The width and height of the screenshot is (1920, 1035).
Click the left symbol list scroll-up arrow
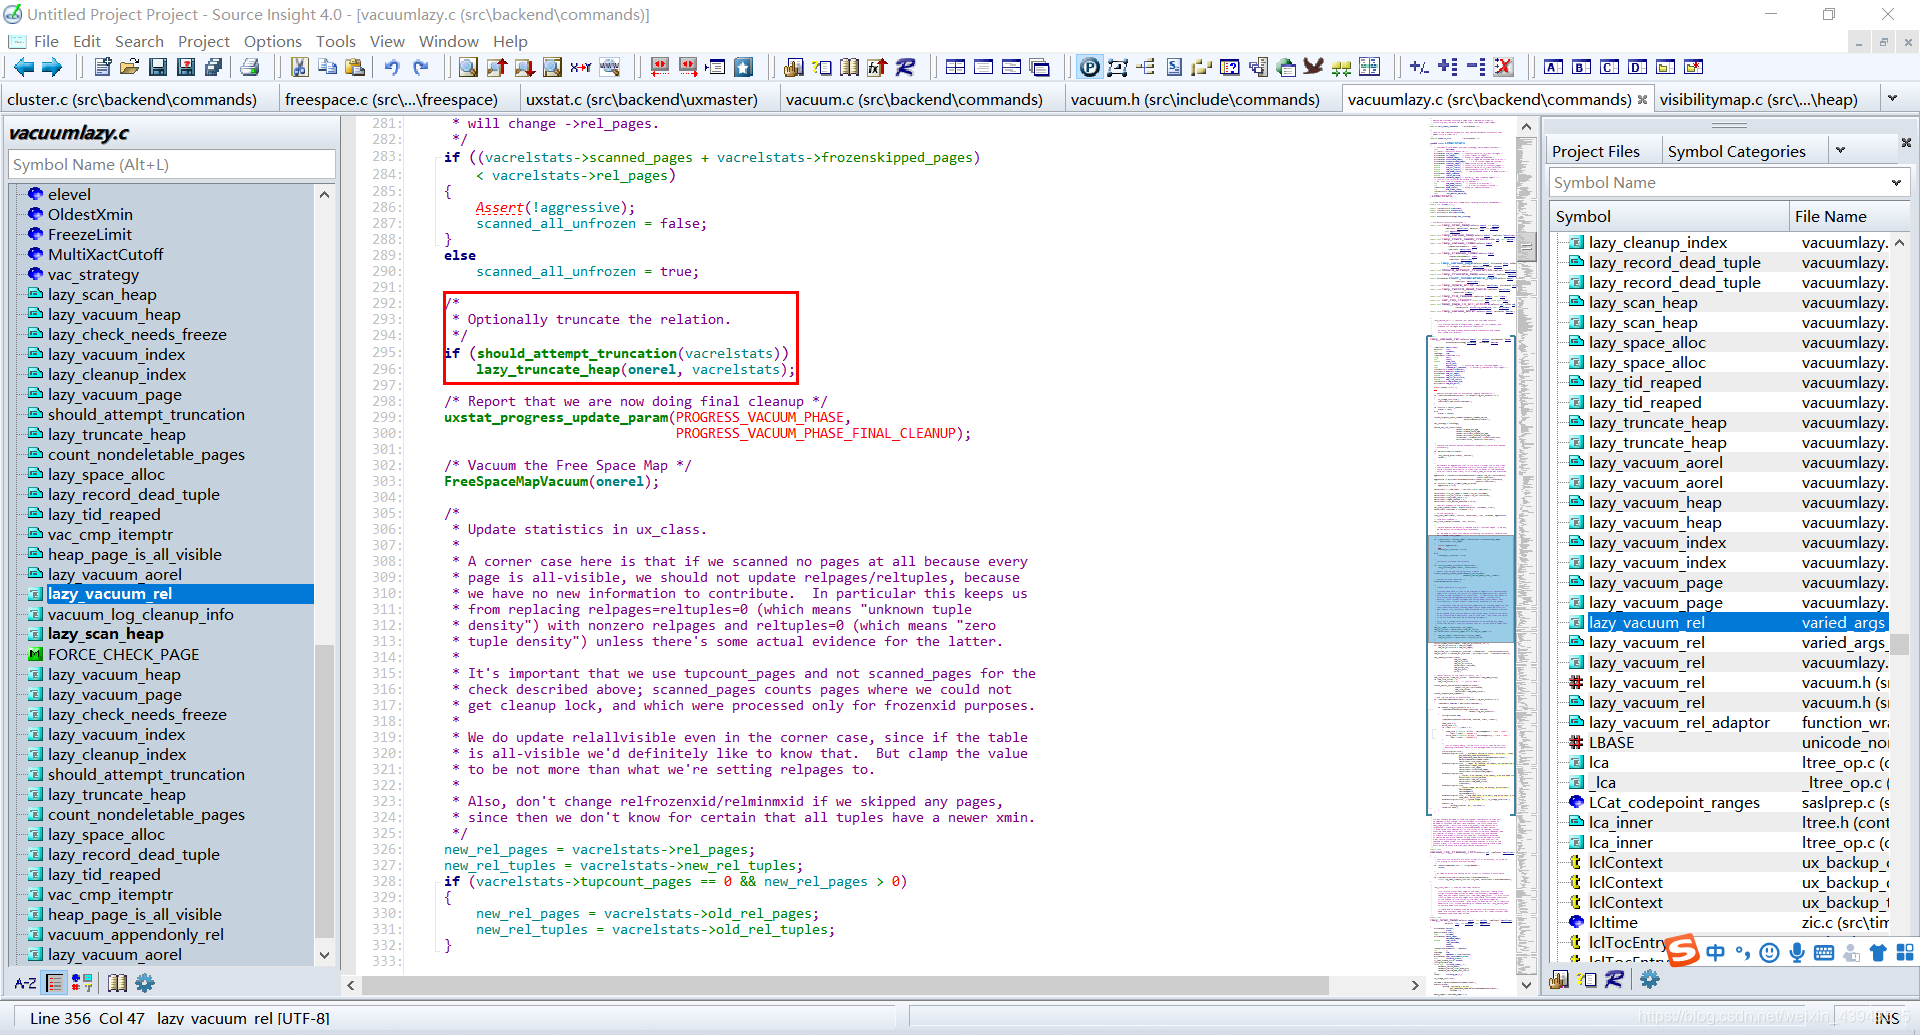(x=324, y=194)
